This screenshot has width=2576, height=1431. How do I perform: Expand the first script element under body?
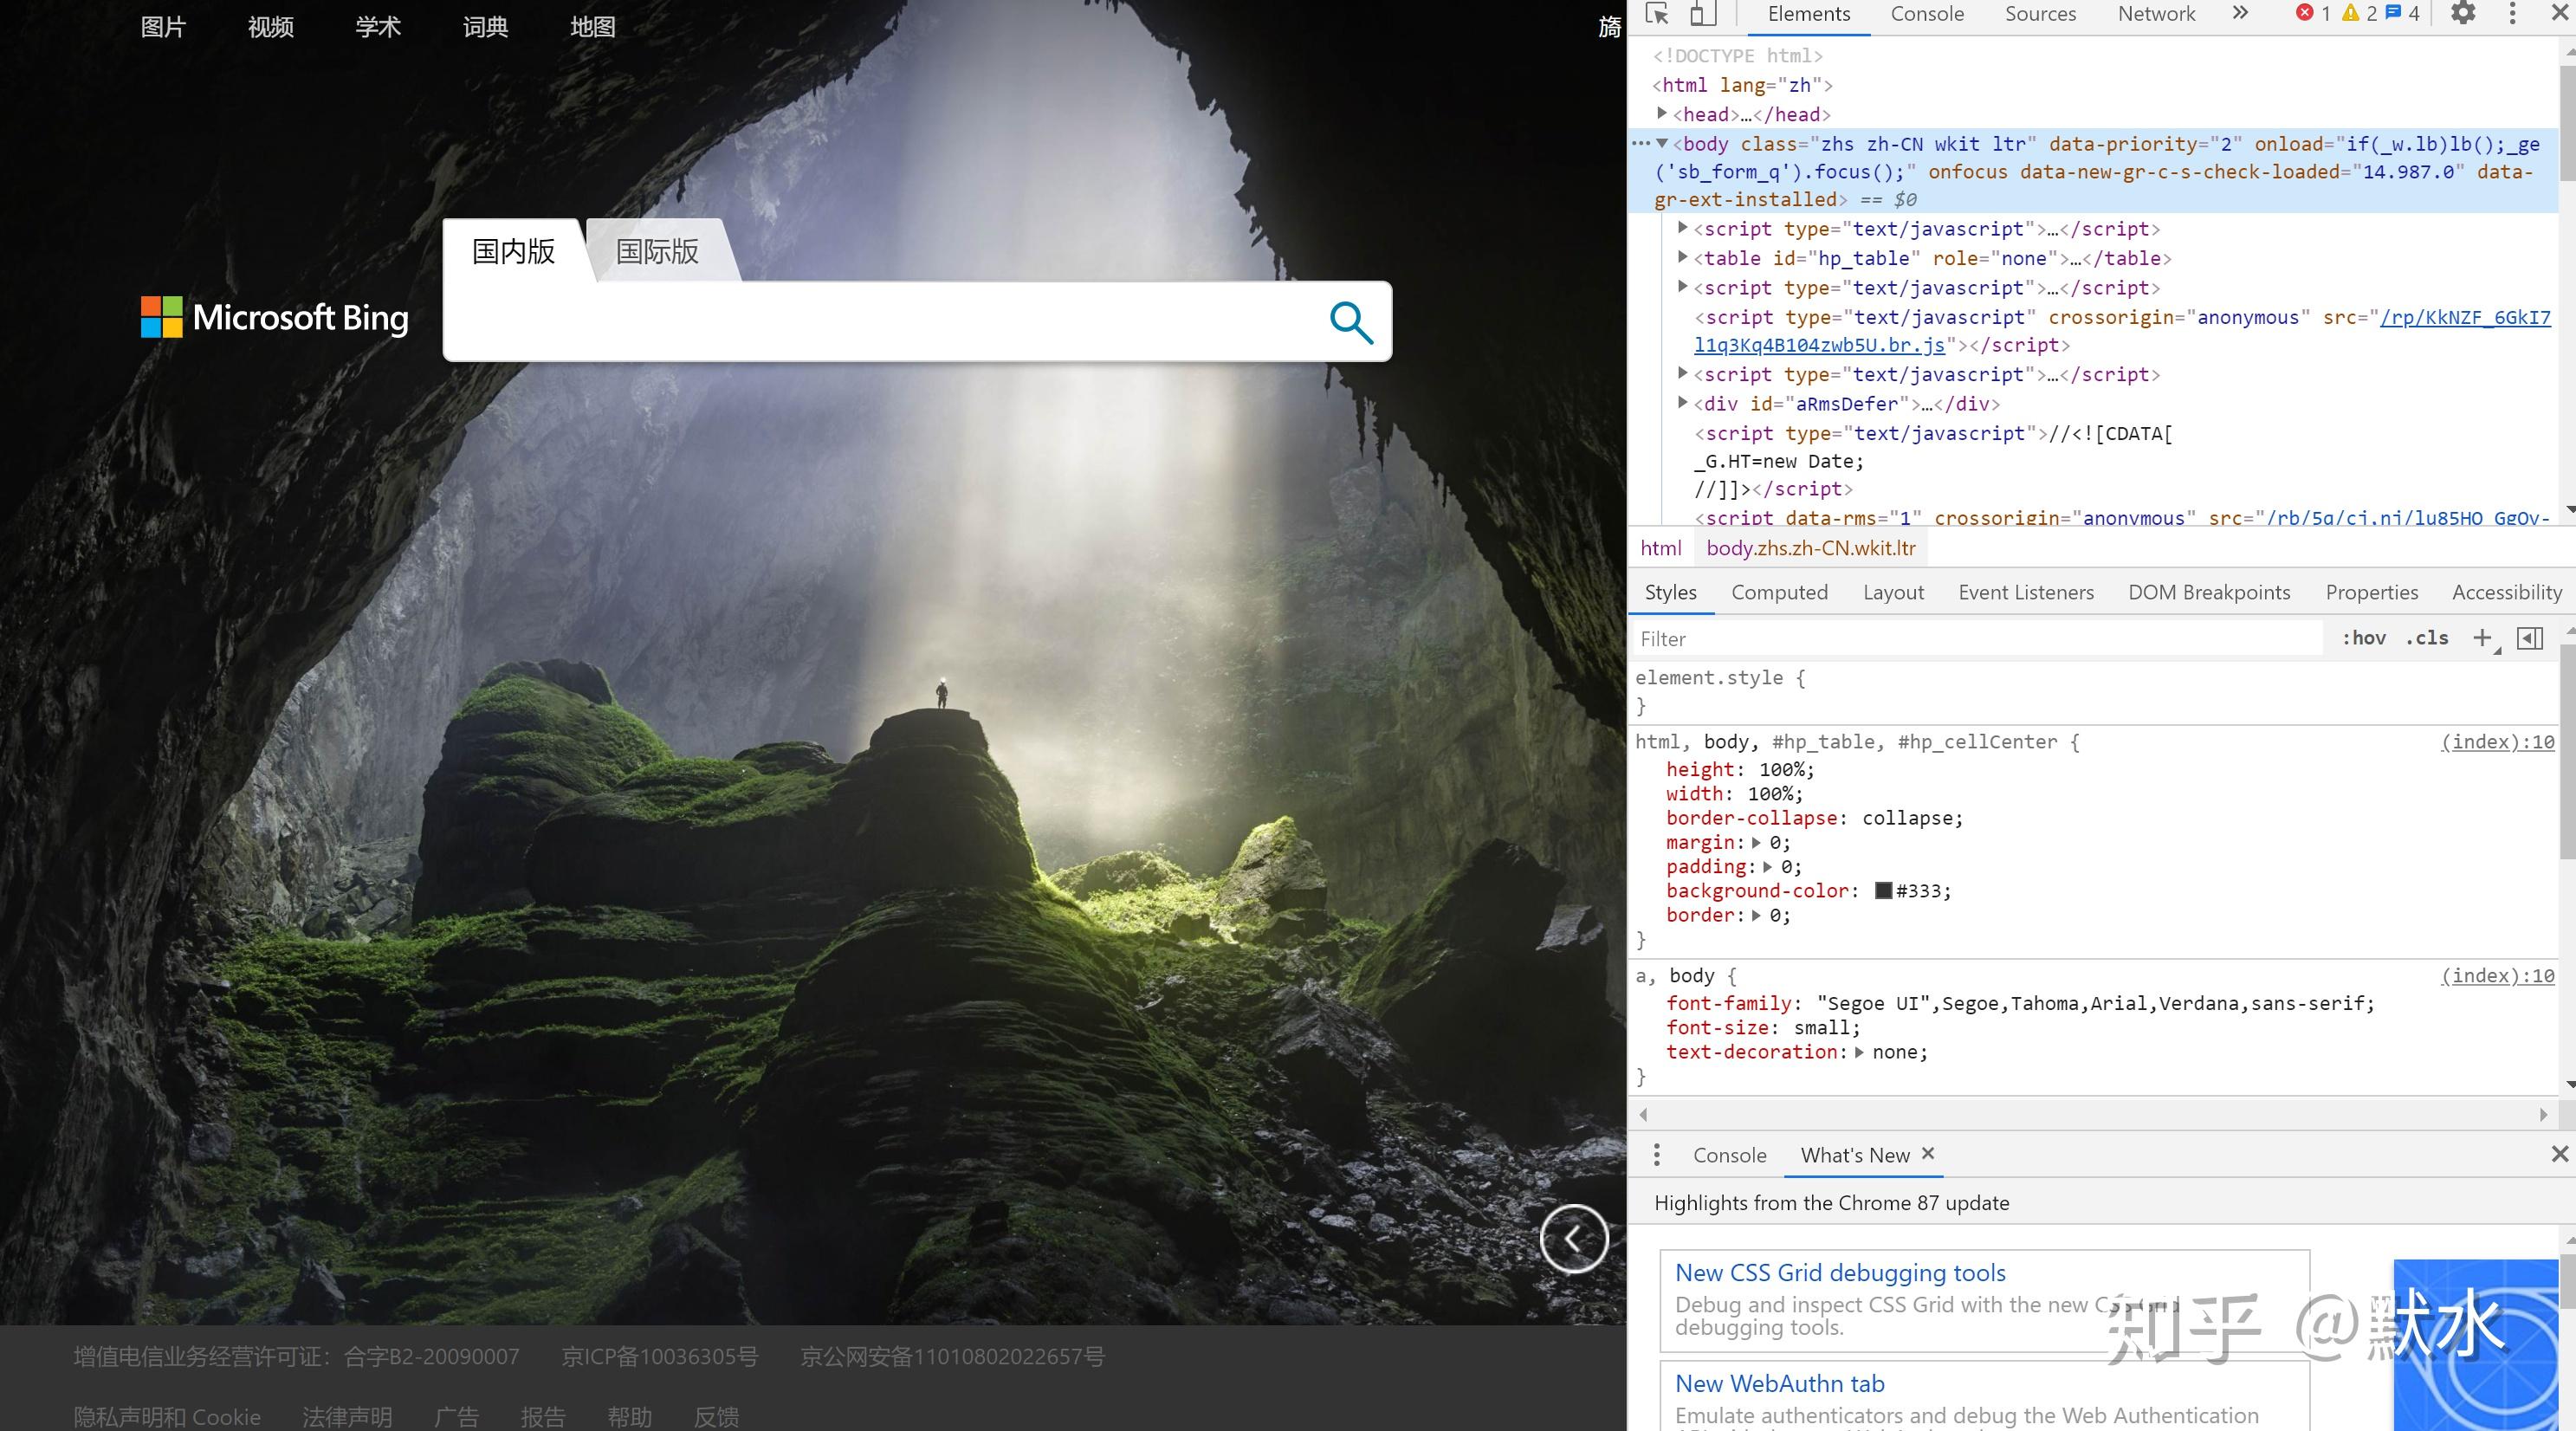(1683, 229)
